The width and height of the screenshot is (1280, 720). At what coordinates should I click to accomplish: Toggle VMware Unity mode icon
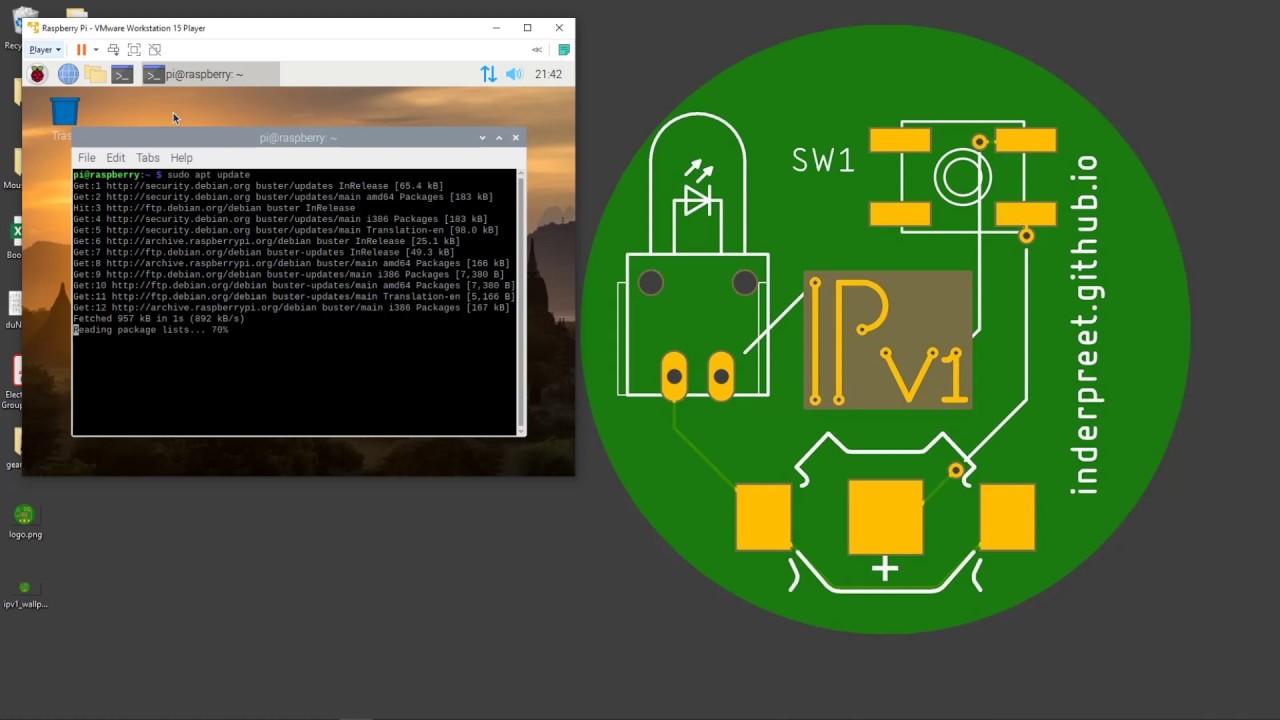pos(155,49)
